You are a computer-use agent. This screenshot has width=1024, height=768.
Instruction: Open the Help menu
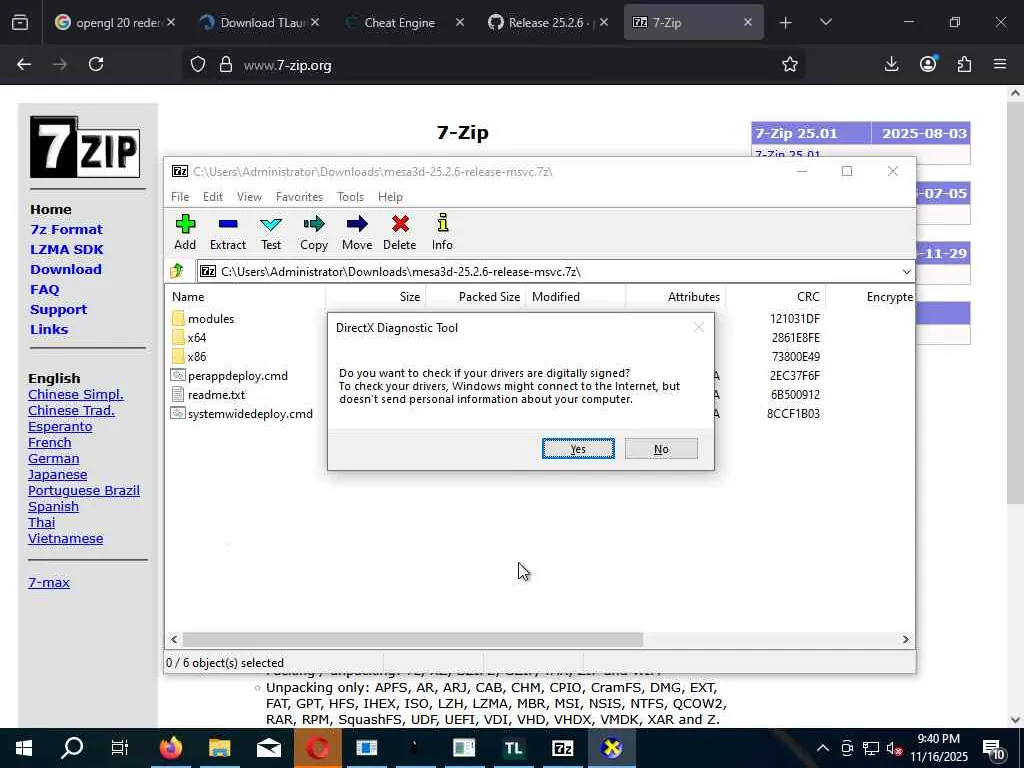[x=390, y=197]
